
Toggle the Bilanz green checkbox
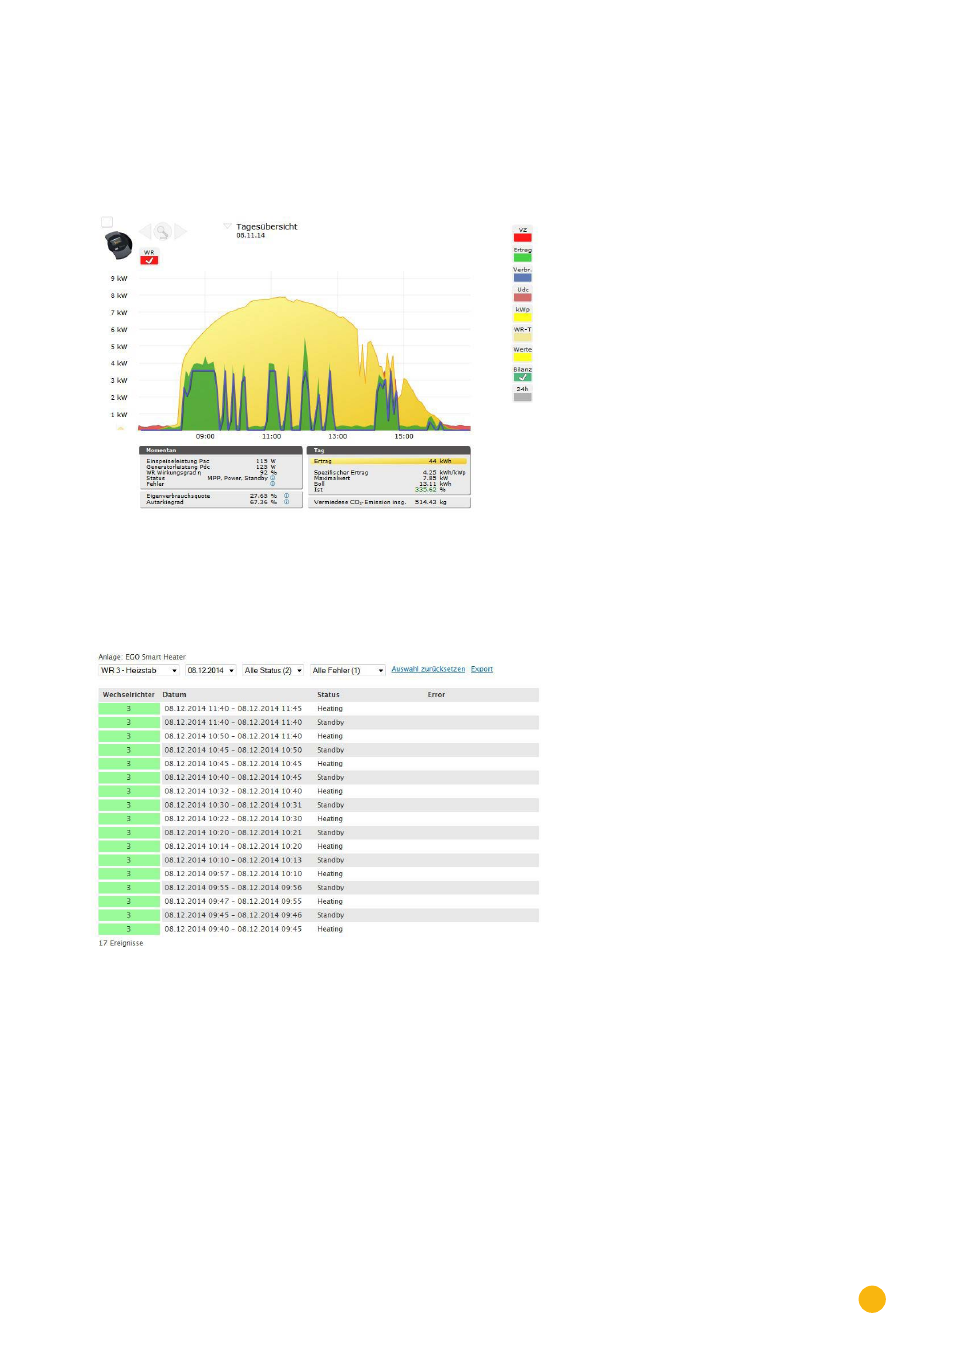522,377
